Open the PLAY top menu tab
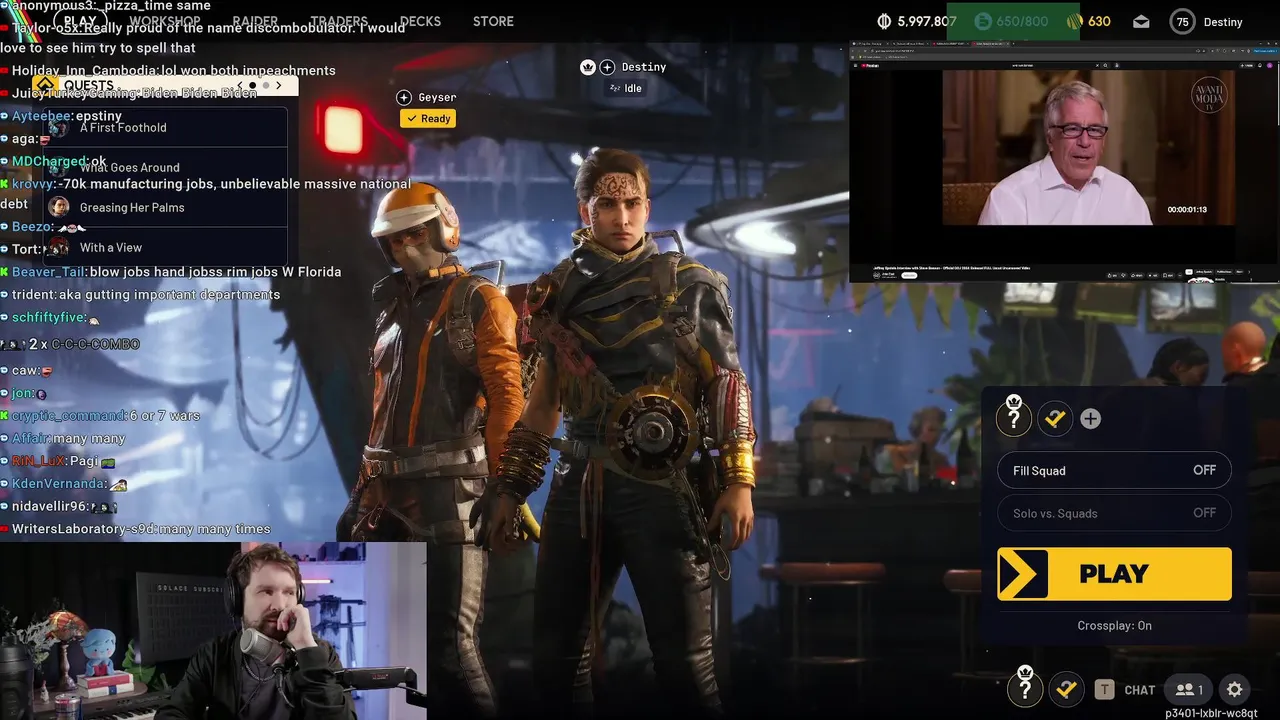1280x720 pixels. [x=80, y=21]
